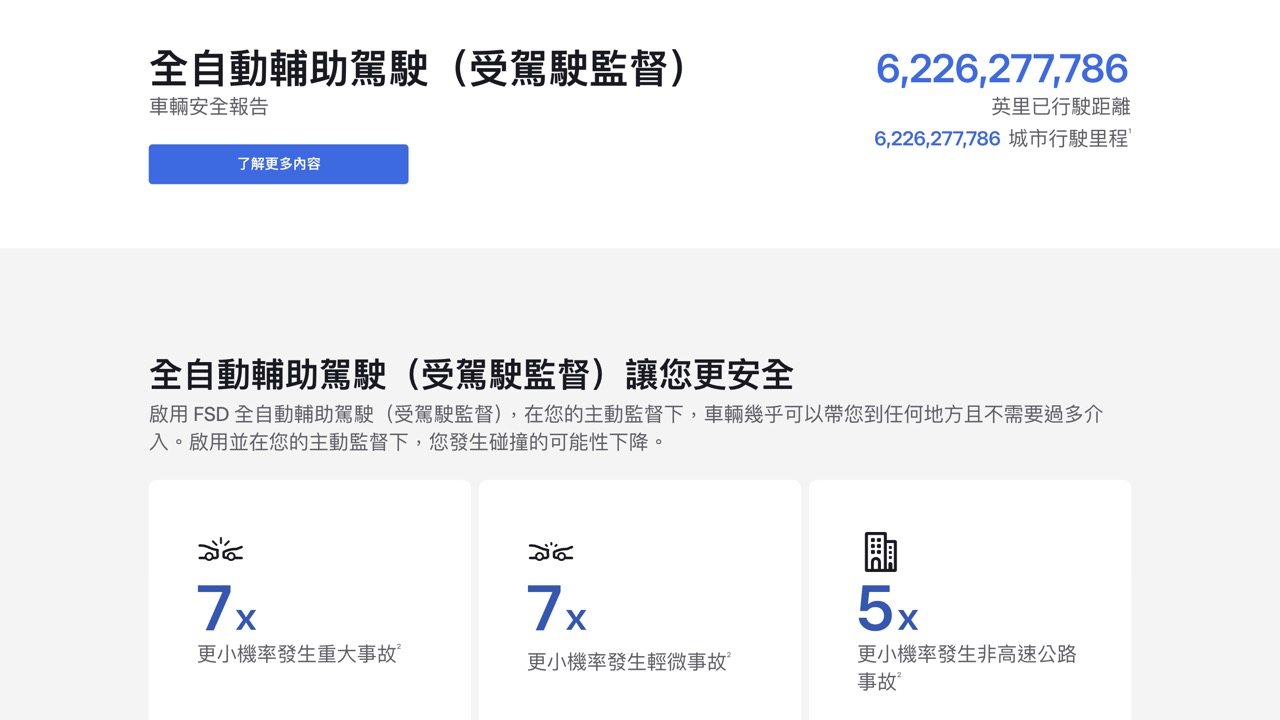The width and height of the screenshot is (1280, 720).
Task: Open footnote 2 after 重大事故
Action: pyautogui.click(x=399, y=648)
